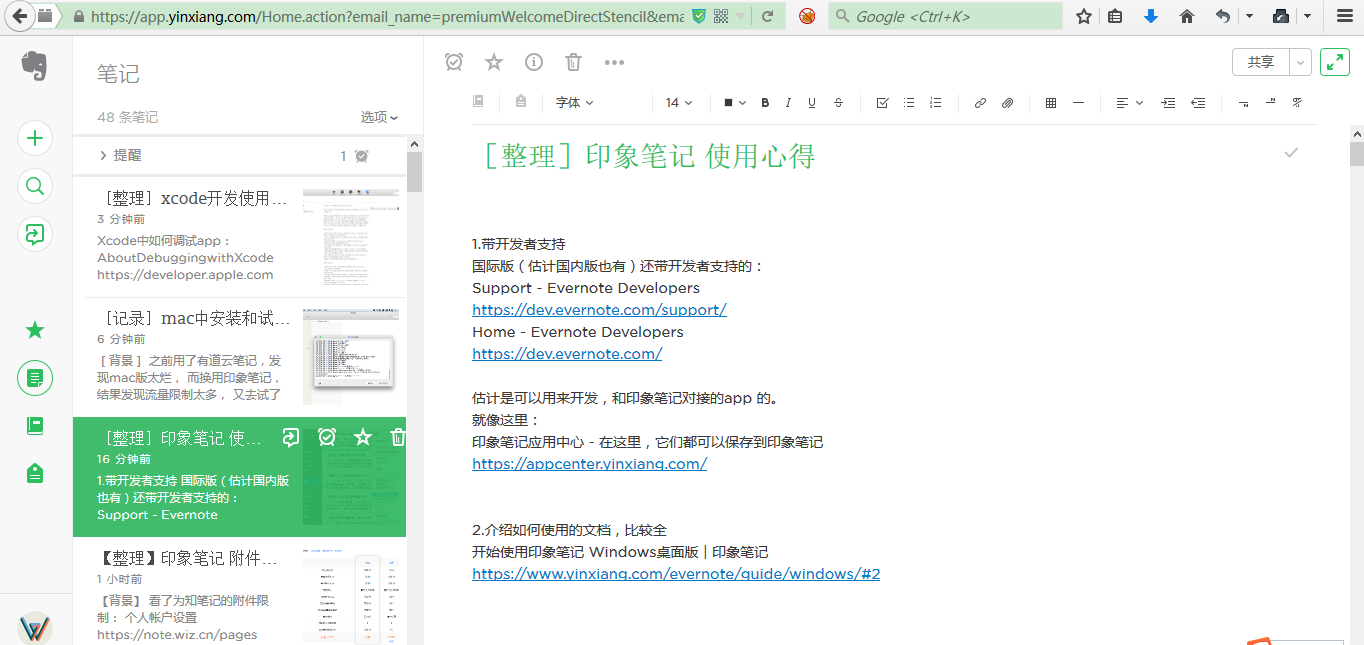Share selected 印象笔记 note via row icon

click(x=291, y=437)
